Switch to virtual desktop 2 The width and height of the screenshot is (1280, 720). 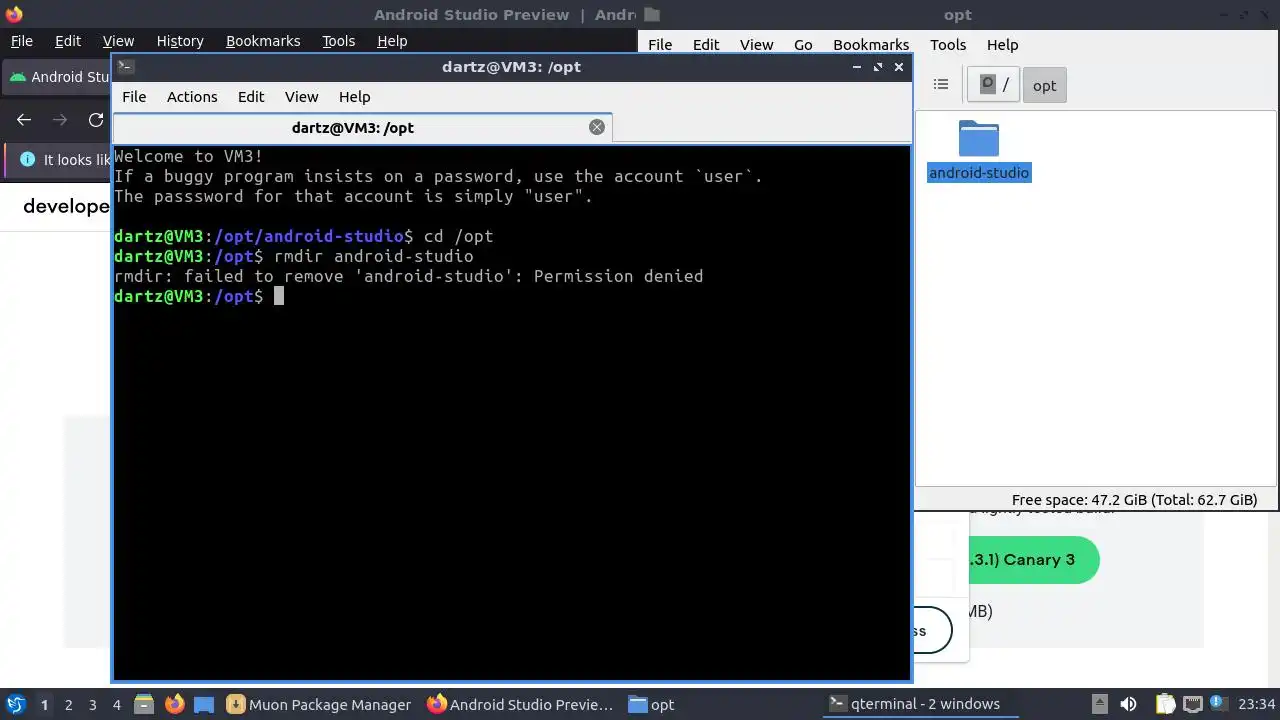tap(68, 705)
